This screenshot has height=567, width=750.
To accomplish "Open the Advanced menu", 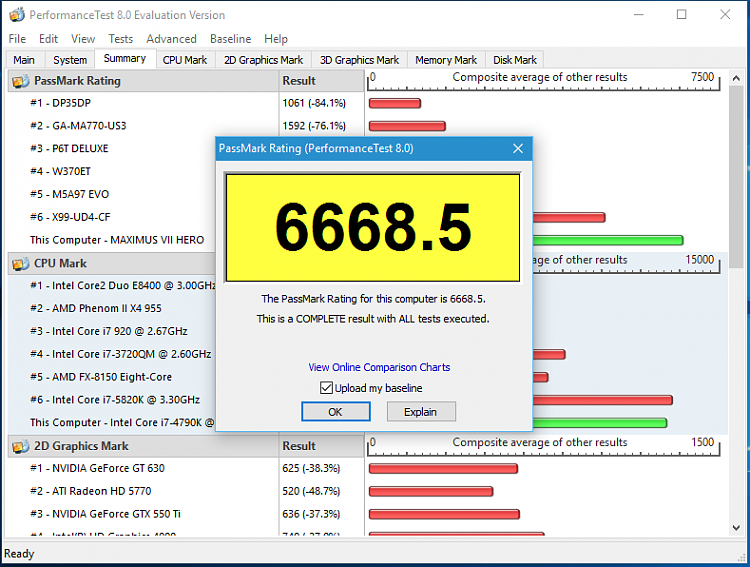I will [171, 39].
